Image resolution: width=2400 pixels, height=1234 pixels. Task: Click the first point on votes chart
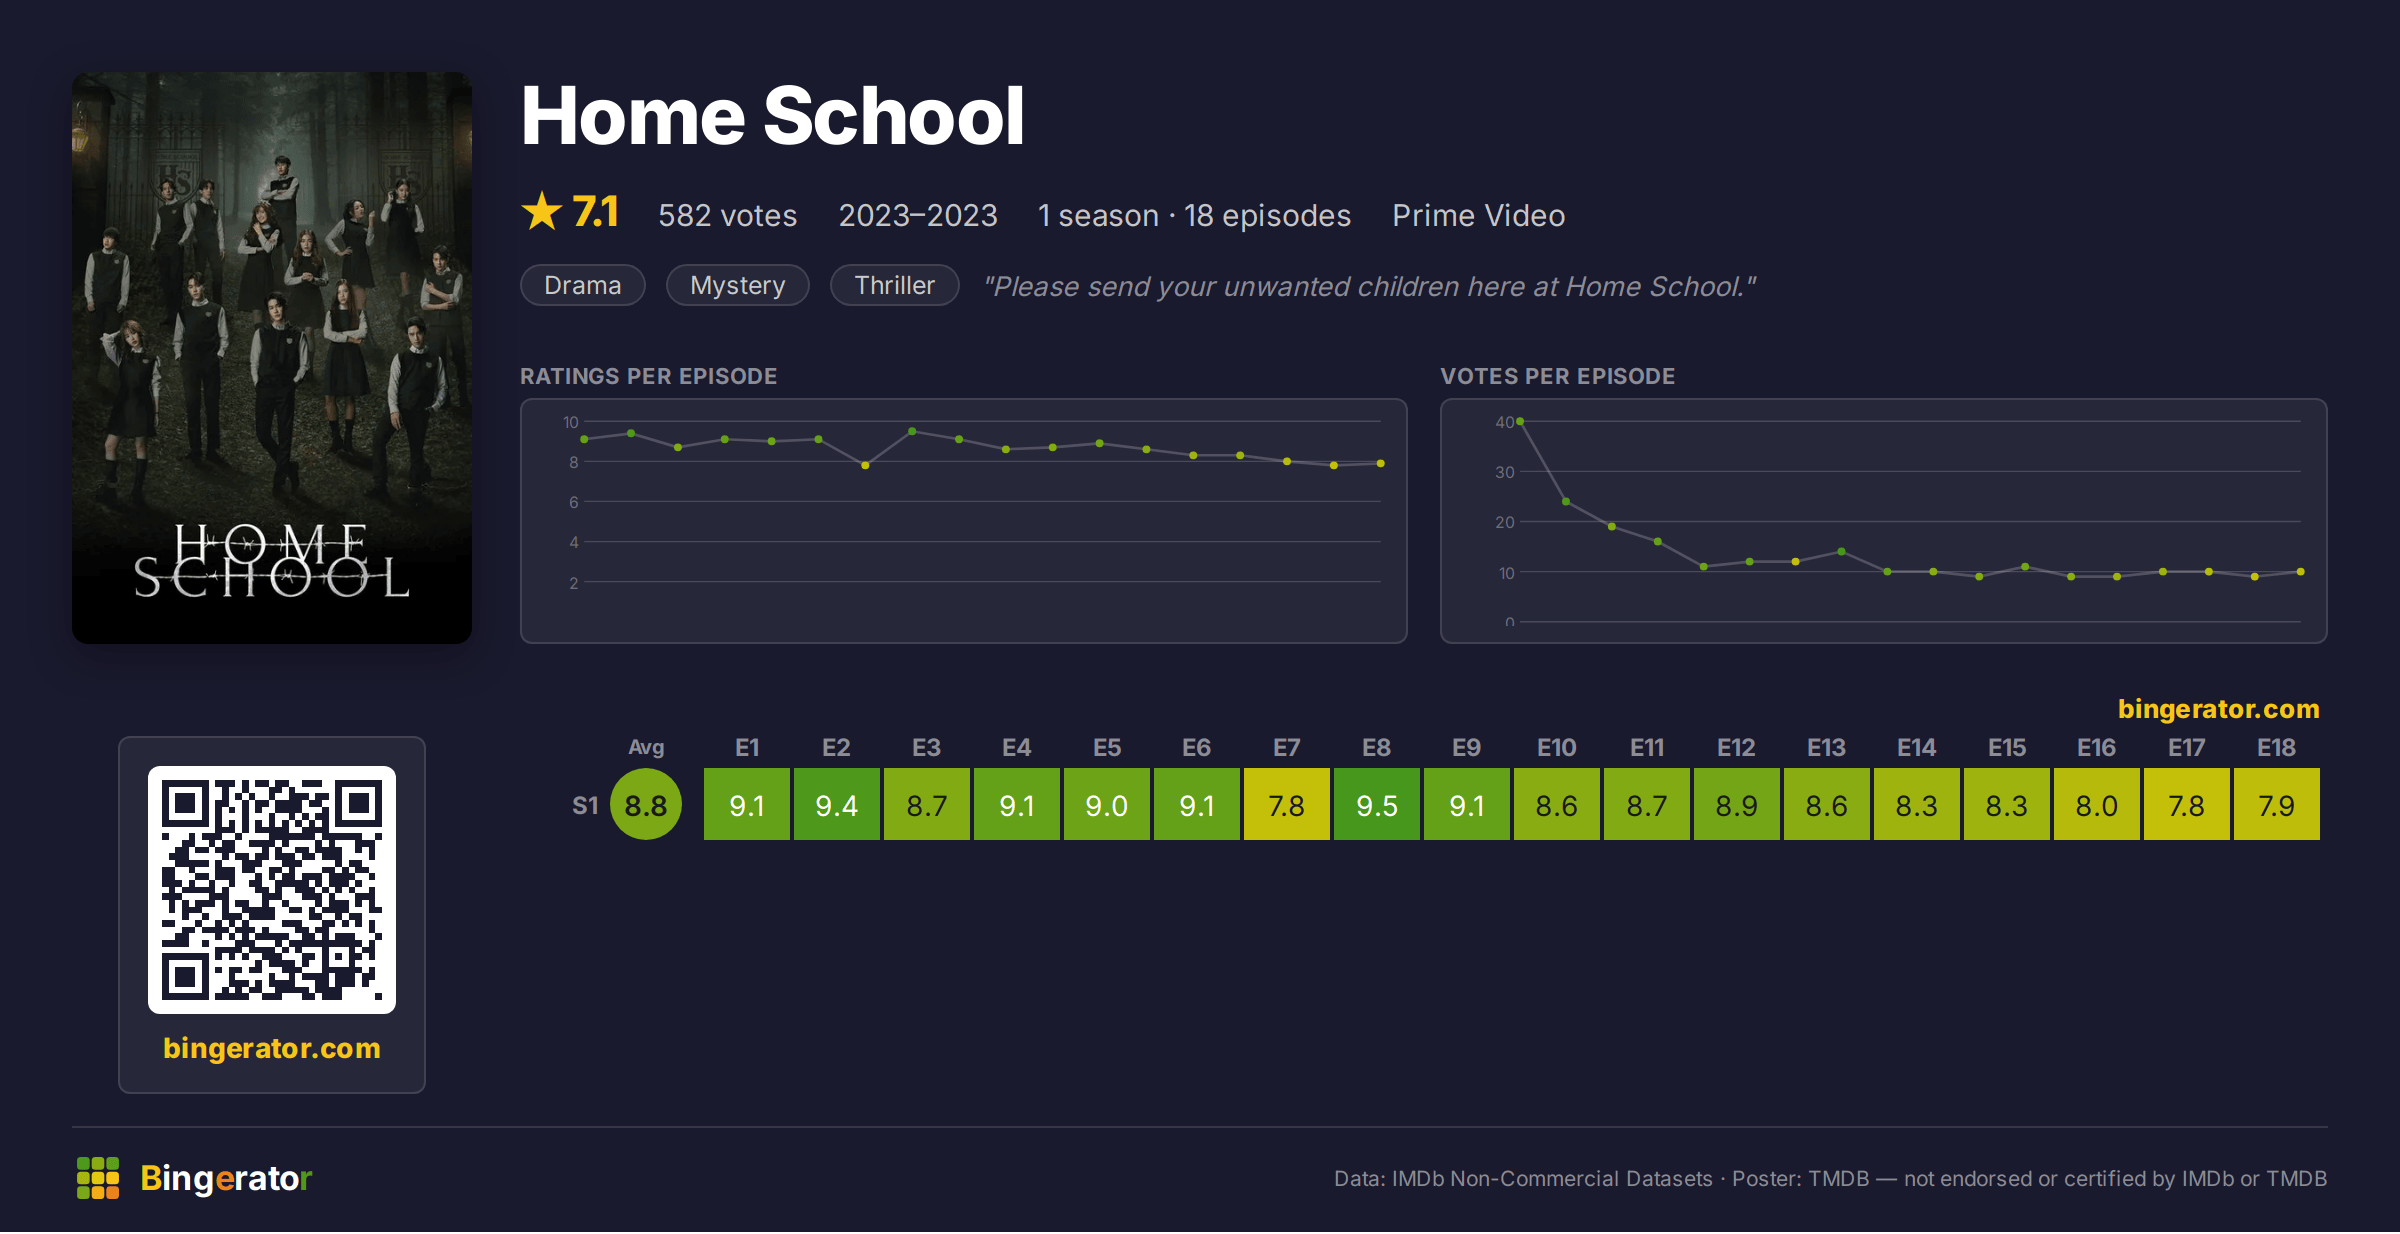tap(1520, 422)
